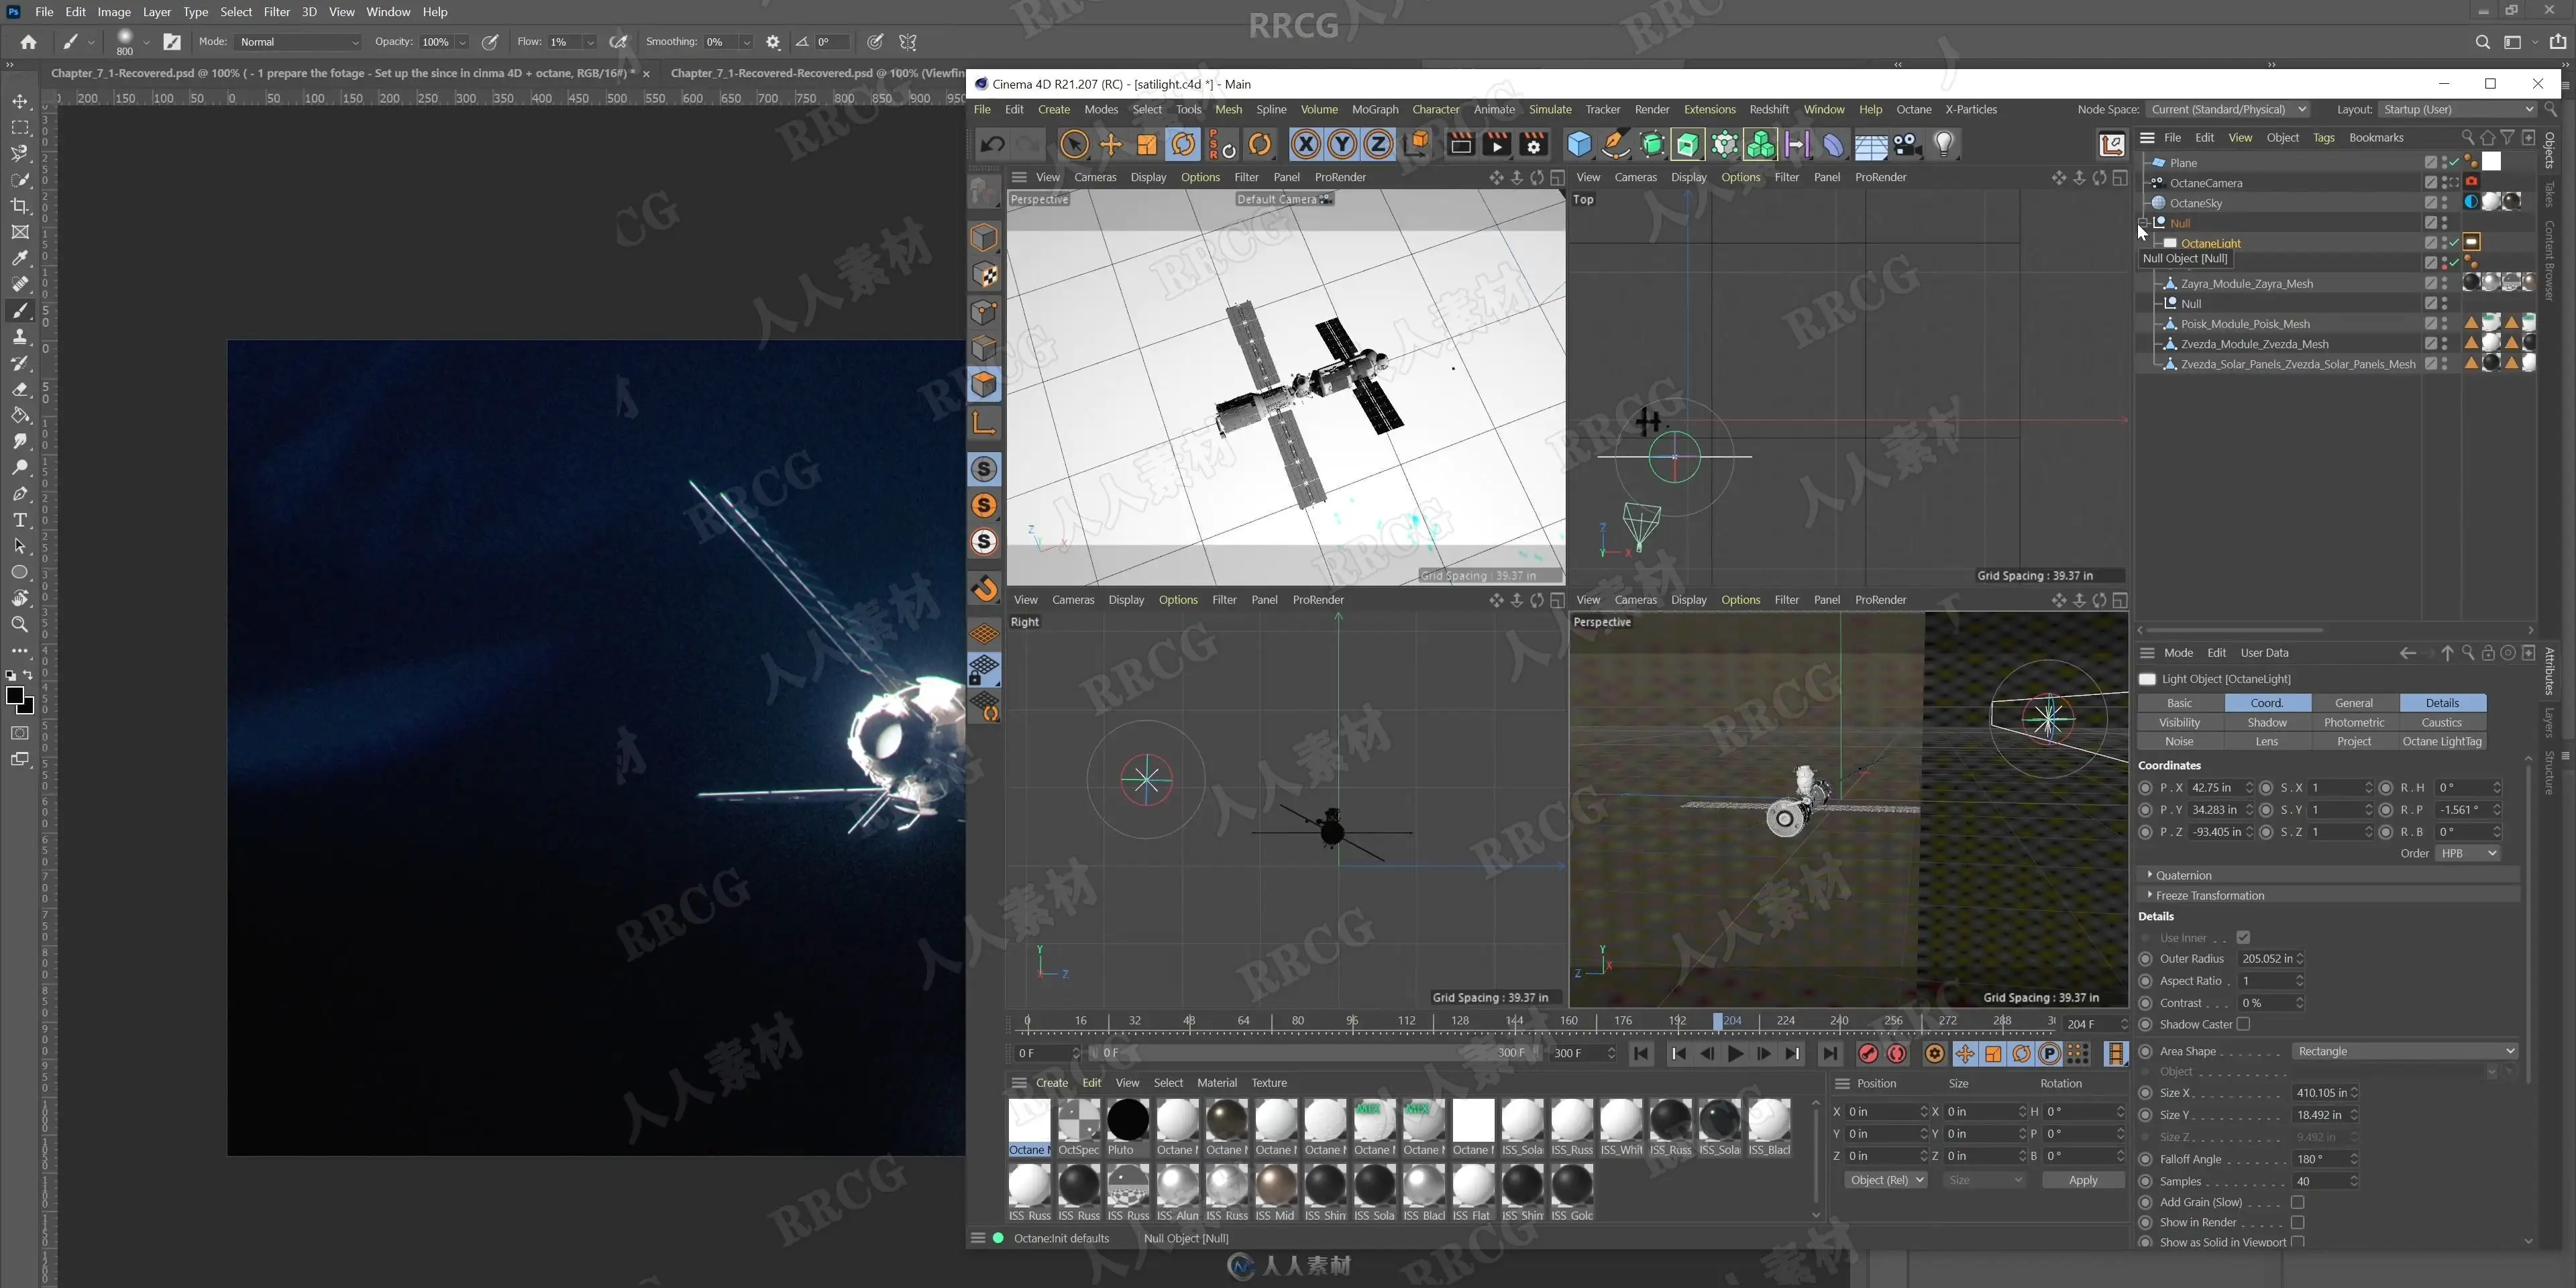
Task: Open Edit Render Settings gear icon
Action: pos(1533,145)
